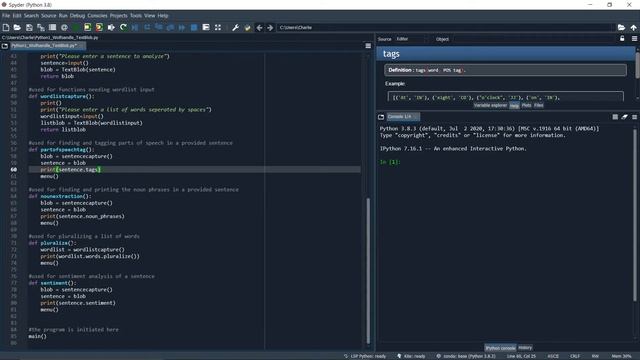Run file with the green play icon
The width and height of the screenshot is (640, 360).
(x=76, y=27)
